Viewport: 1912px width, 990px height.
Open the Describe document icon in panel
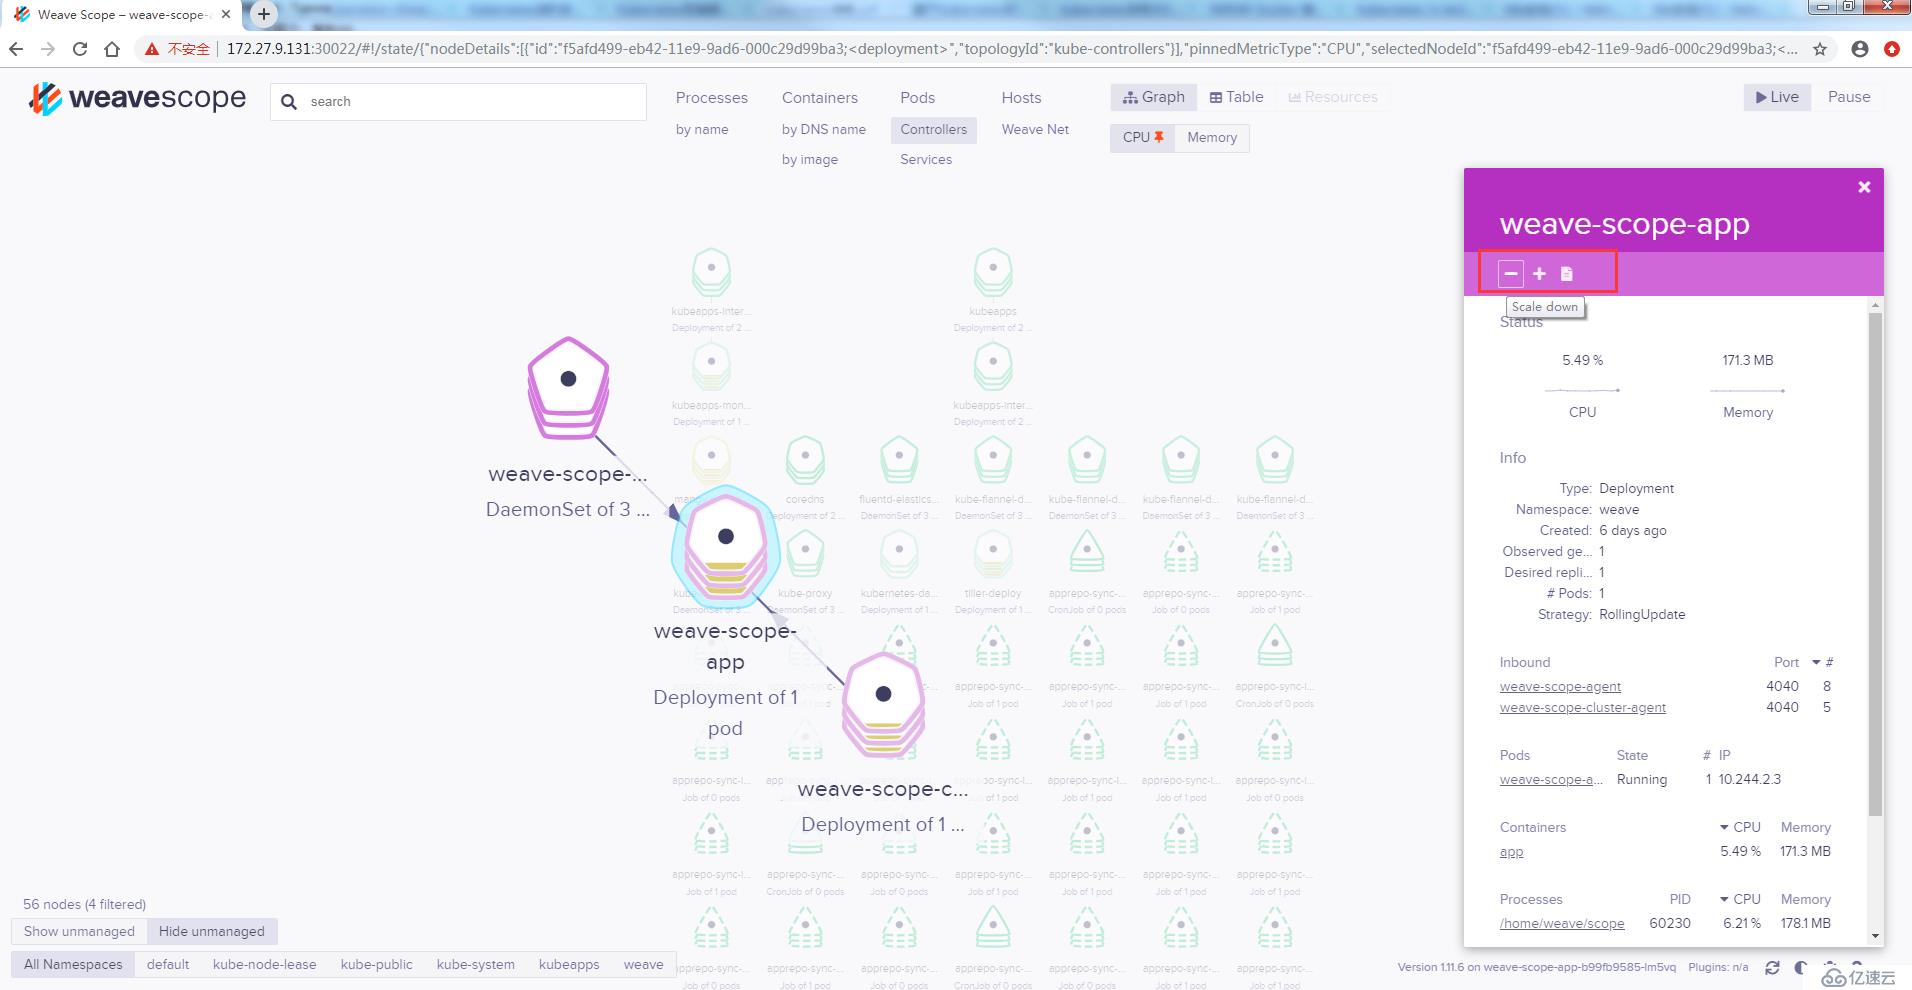1567,273
